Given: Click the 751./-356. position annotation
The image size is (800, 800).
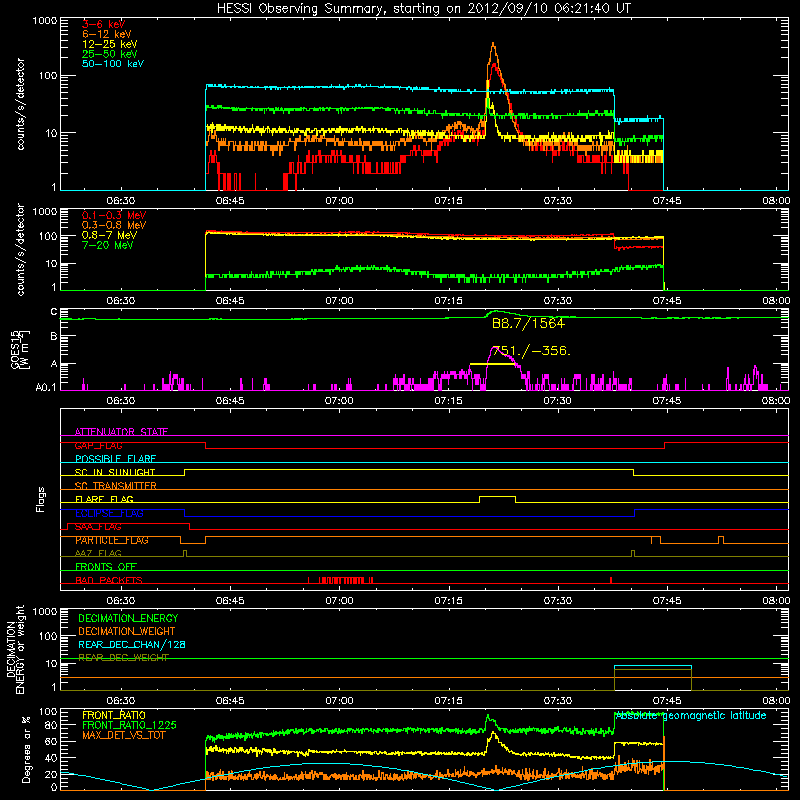Looking at the screenshot, I should tap(531, 351).
